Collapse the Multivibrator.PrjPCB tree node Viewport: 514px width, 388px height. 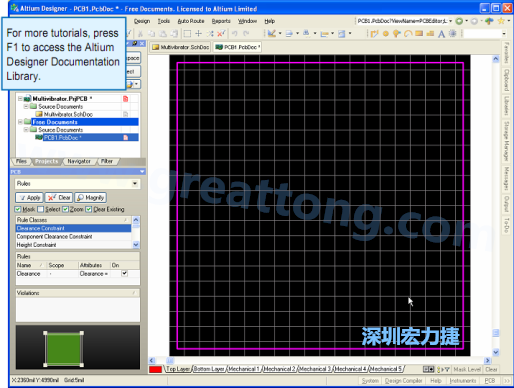pyautogui.click(x=20, y=99)
